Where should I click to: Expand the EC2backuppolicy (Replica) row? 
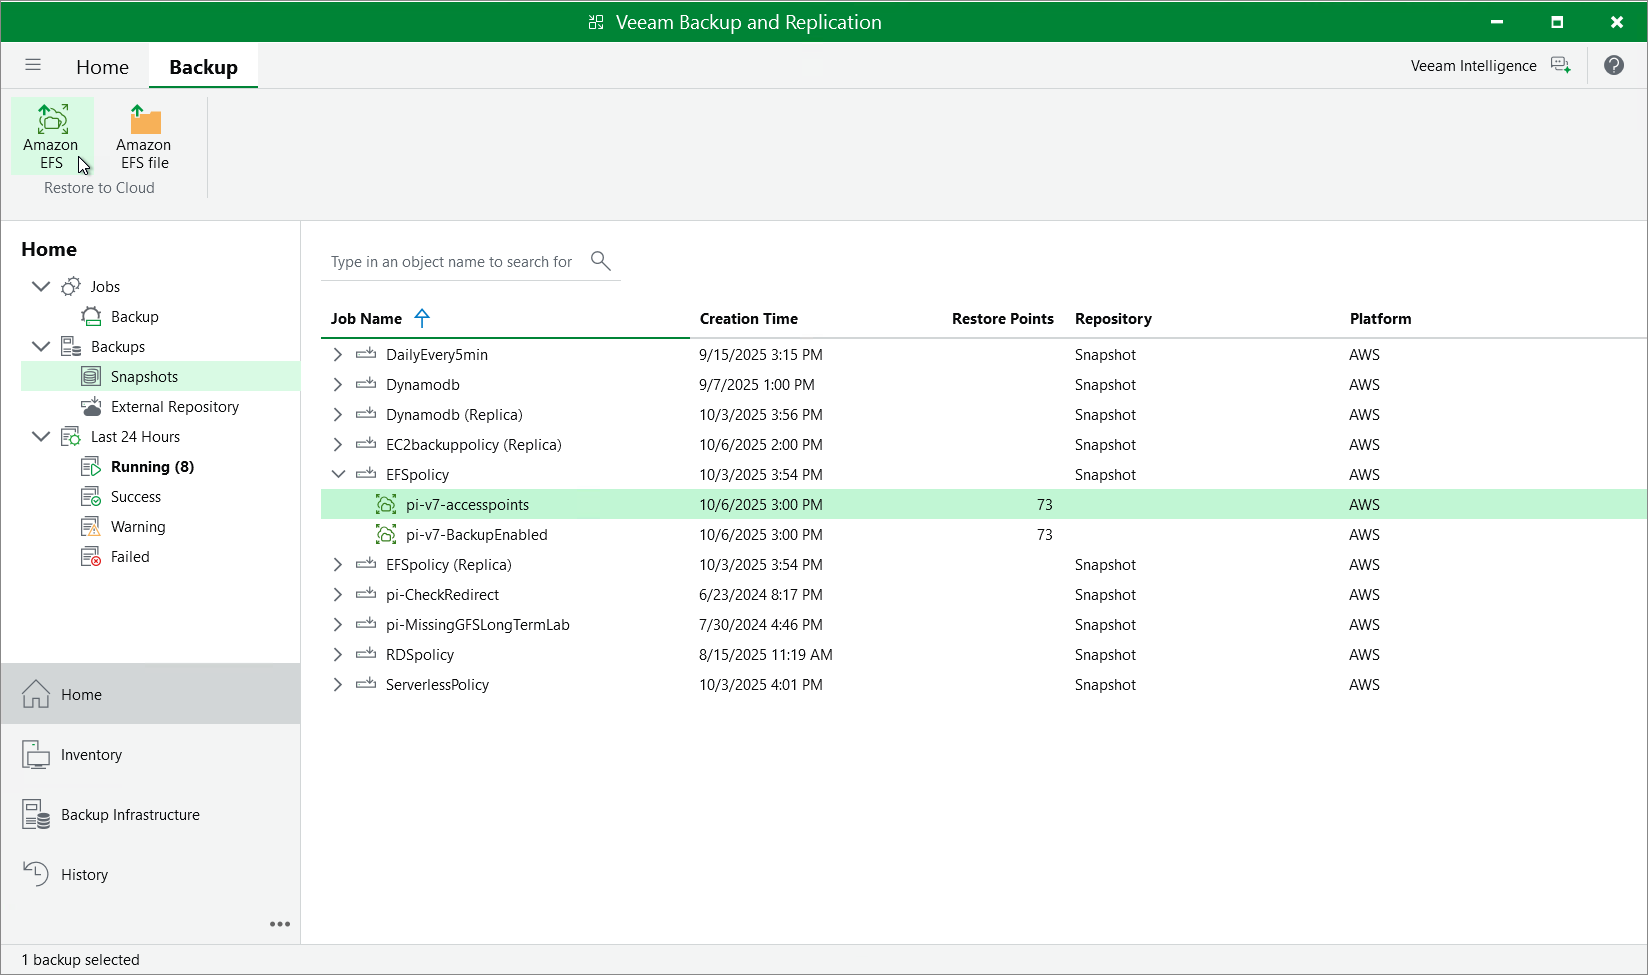[x=338, y=445]
